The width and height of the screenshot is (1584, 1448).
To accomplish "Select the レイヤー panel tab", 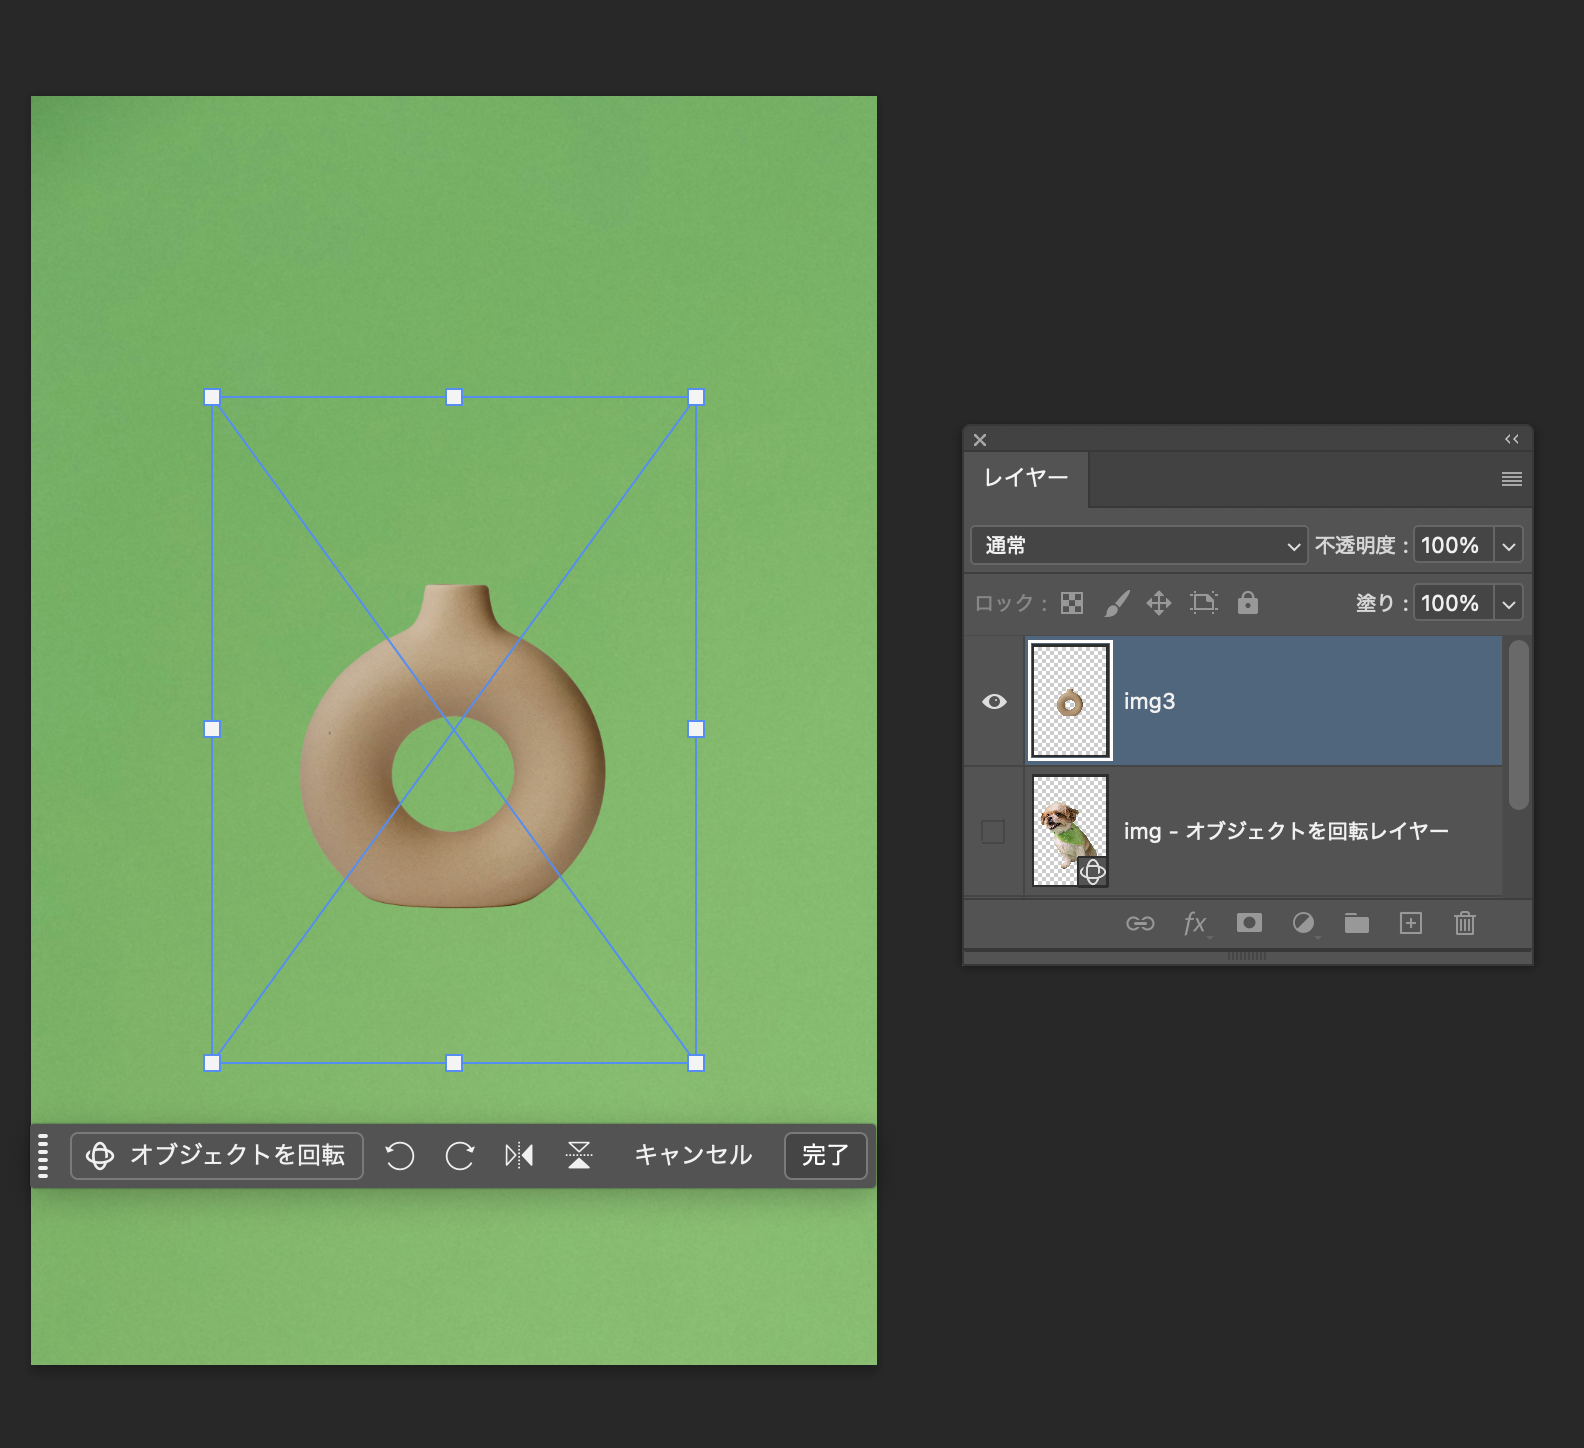I will point(1026,478).
